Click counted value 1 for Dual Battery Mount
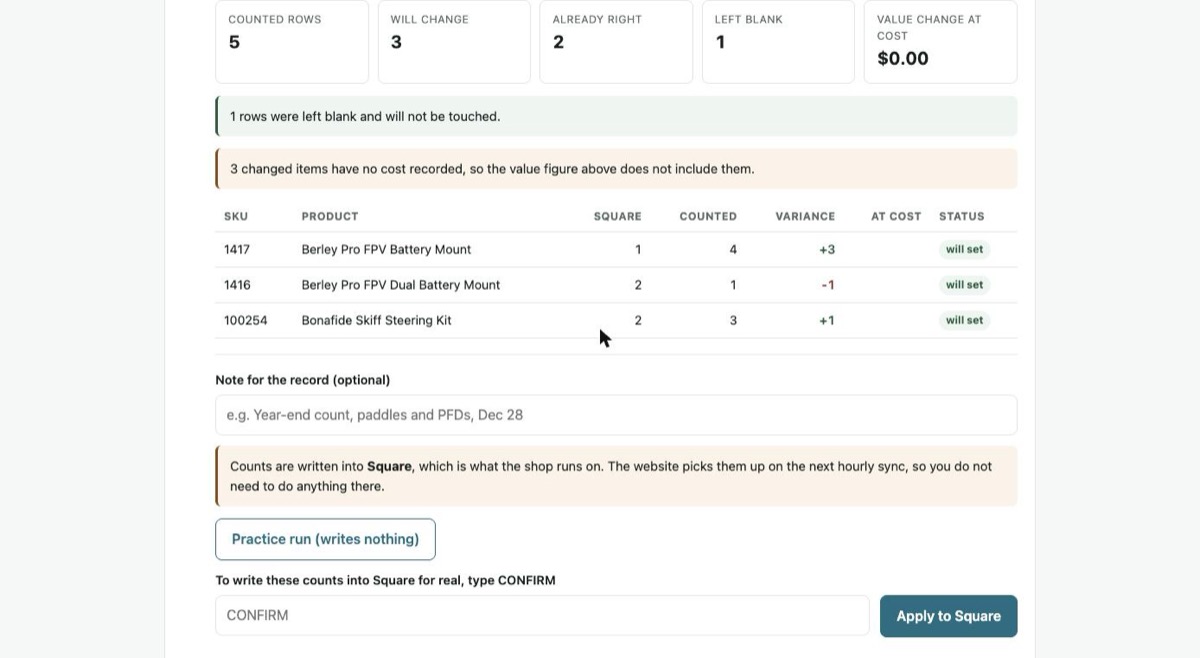 point(733,285)
